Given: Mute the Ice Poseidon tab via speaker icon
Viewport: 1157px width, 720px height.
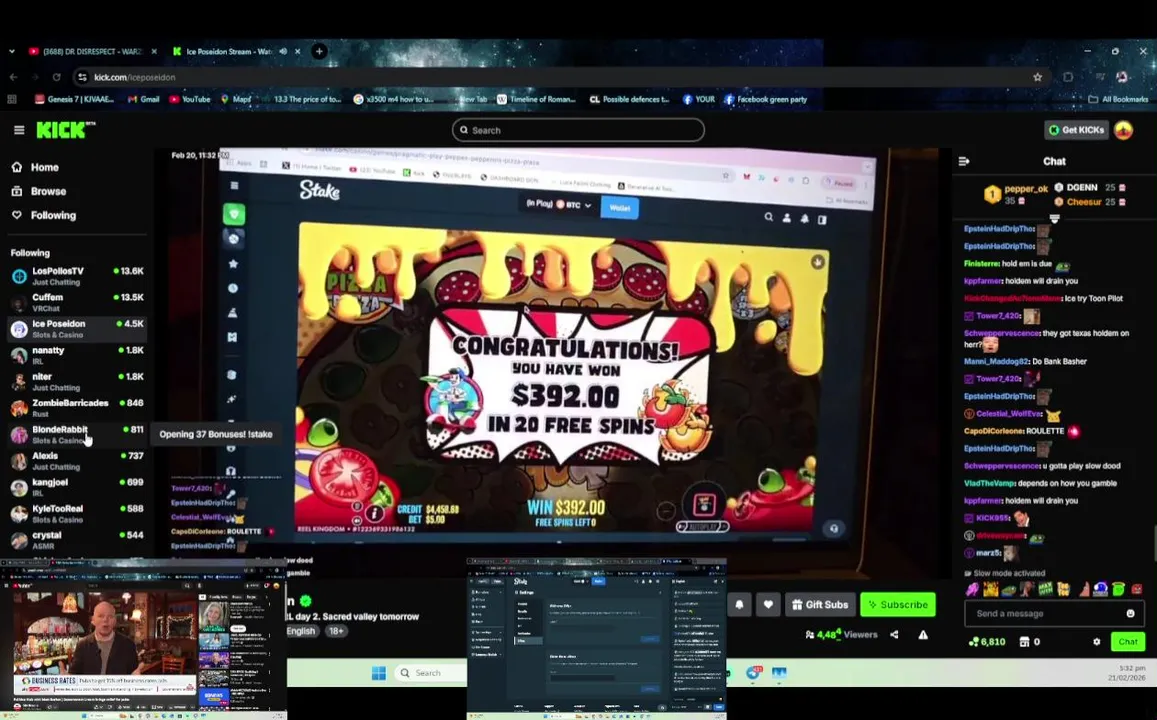Looking at the screenshot, I should (283, 52).
